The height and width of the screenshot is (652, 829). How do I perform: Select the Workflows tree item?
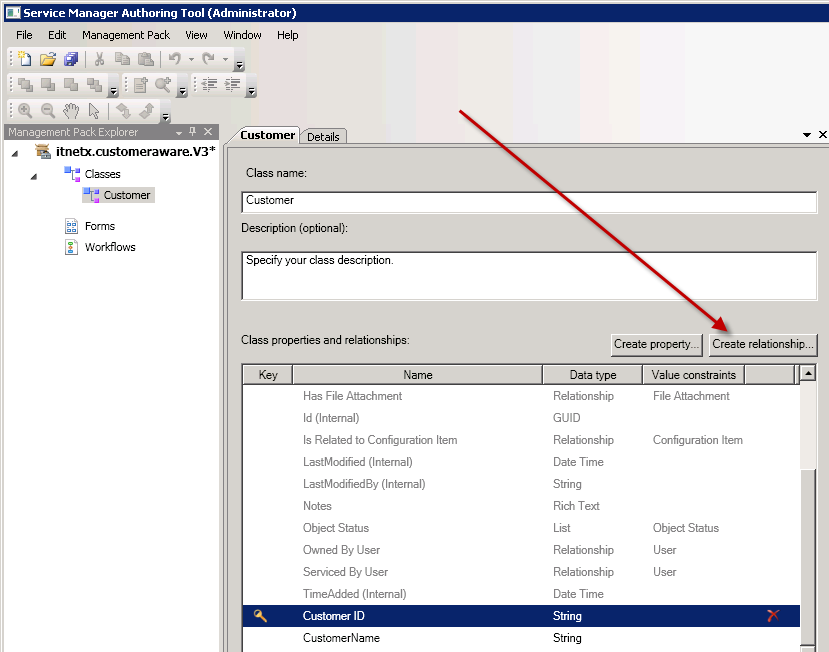[x=110, y=247]
